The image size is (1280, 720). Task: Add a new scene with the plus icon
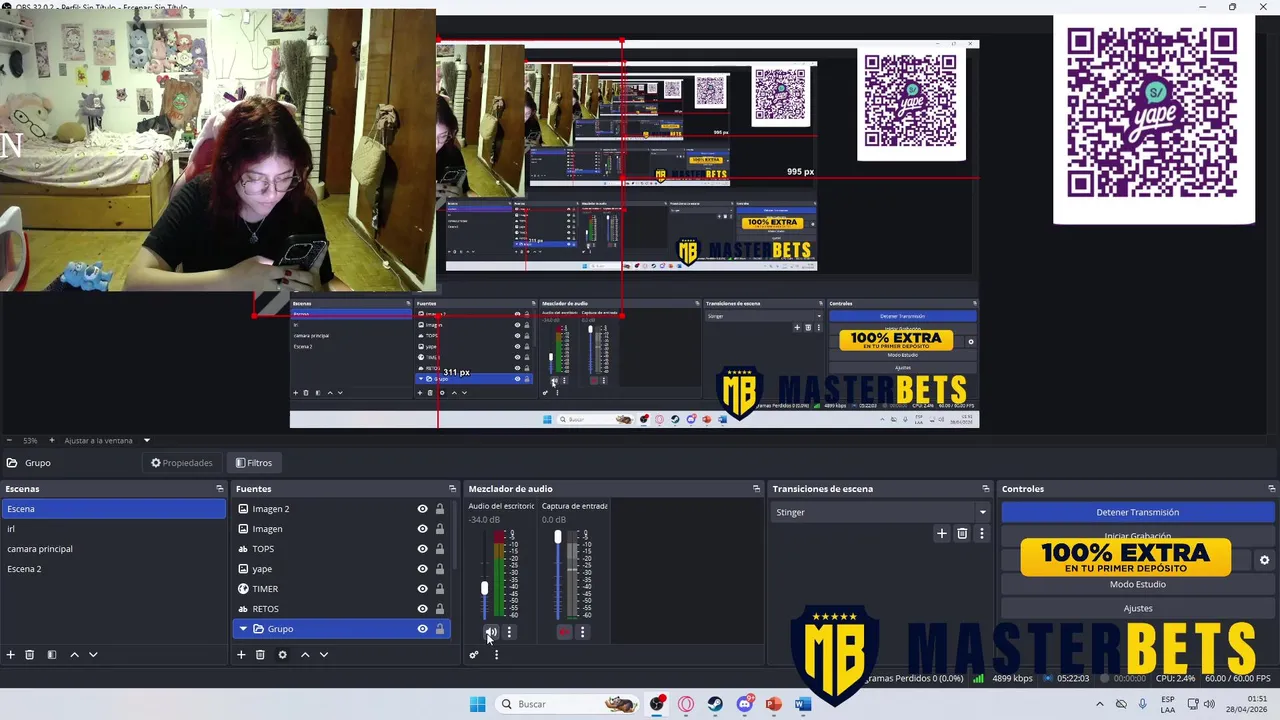click(11, 655)
